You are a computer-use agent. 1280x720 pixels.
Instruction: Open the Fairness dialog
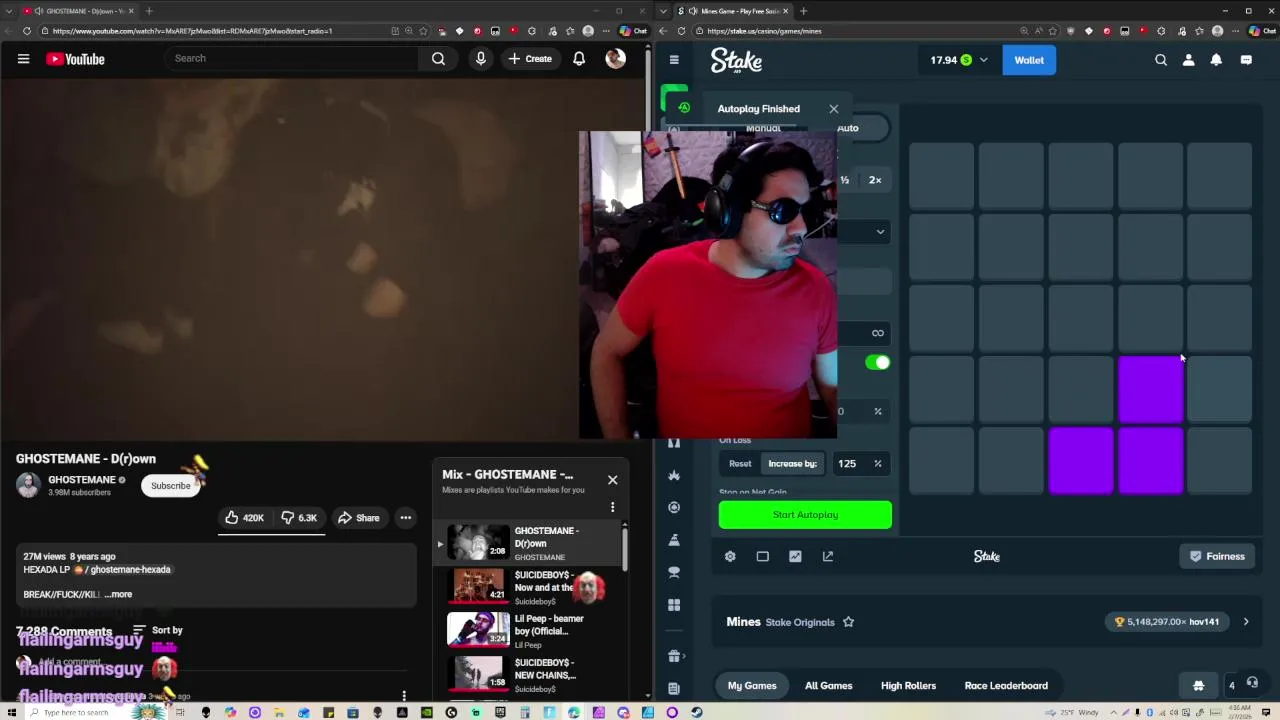(x=1217, y=557)
